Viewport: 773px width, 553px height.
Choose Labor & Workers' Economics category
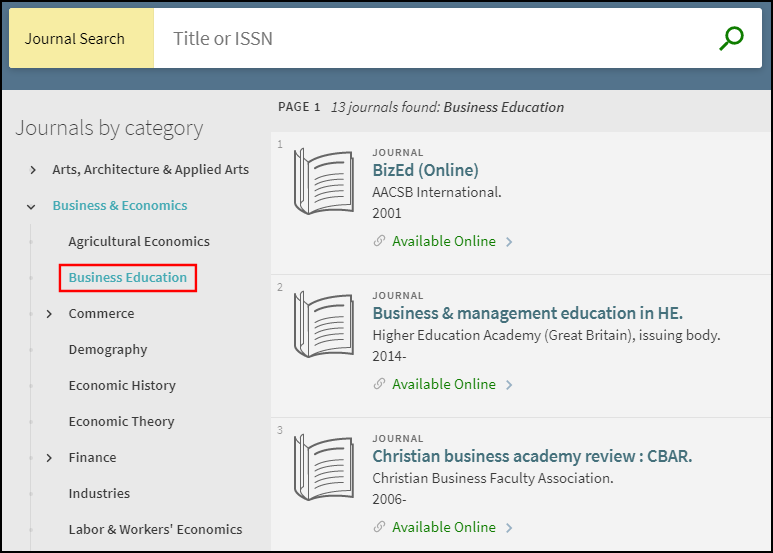[x=155, y=529]
